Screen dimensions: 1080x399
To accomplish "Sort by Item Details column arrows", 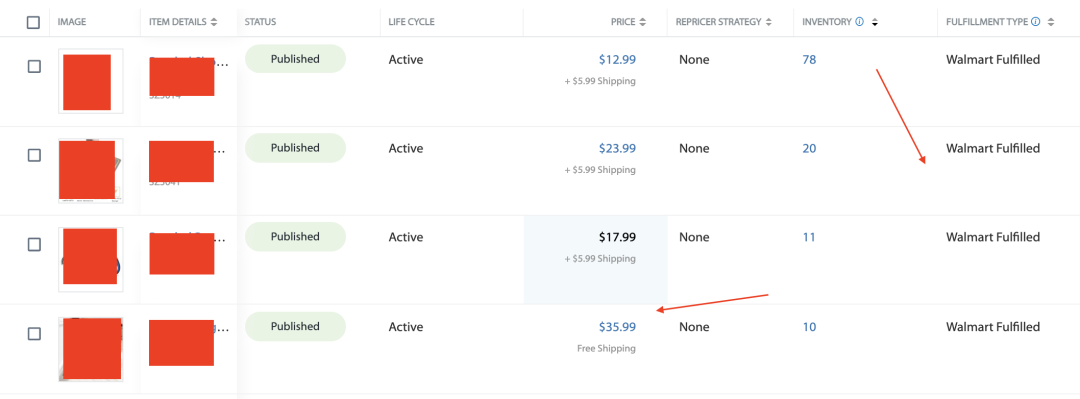I will 214,22.
